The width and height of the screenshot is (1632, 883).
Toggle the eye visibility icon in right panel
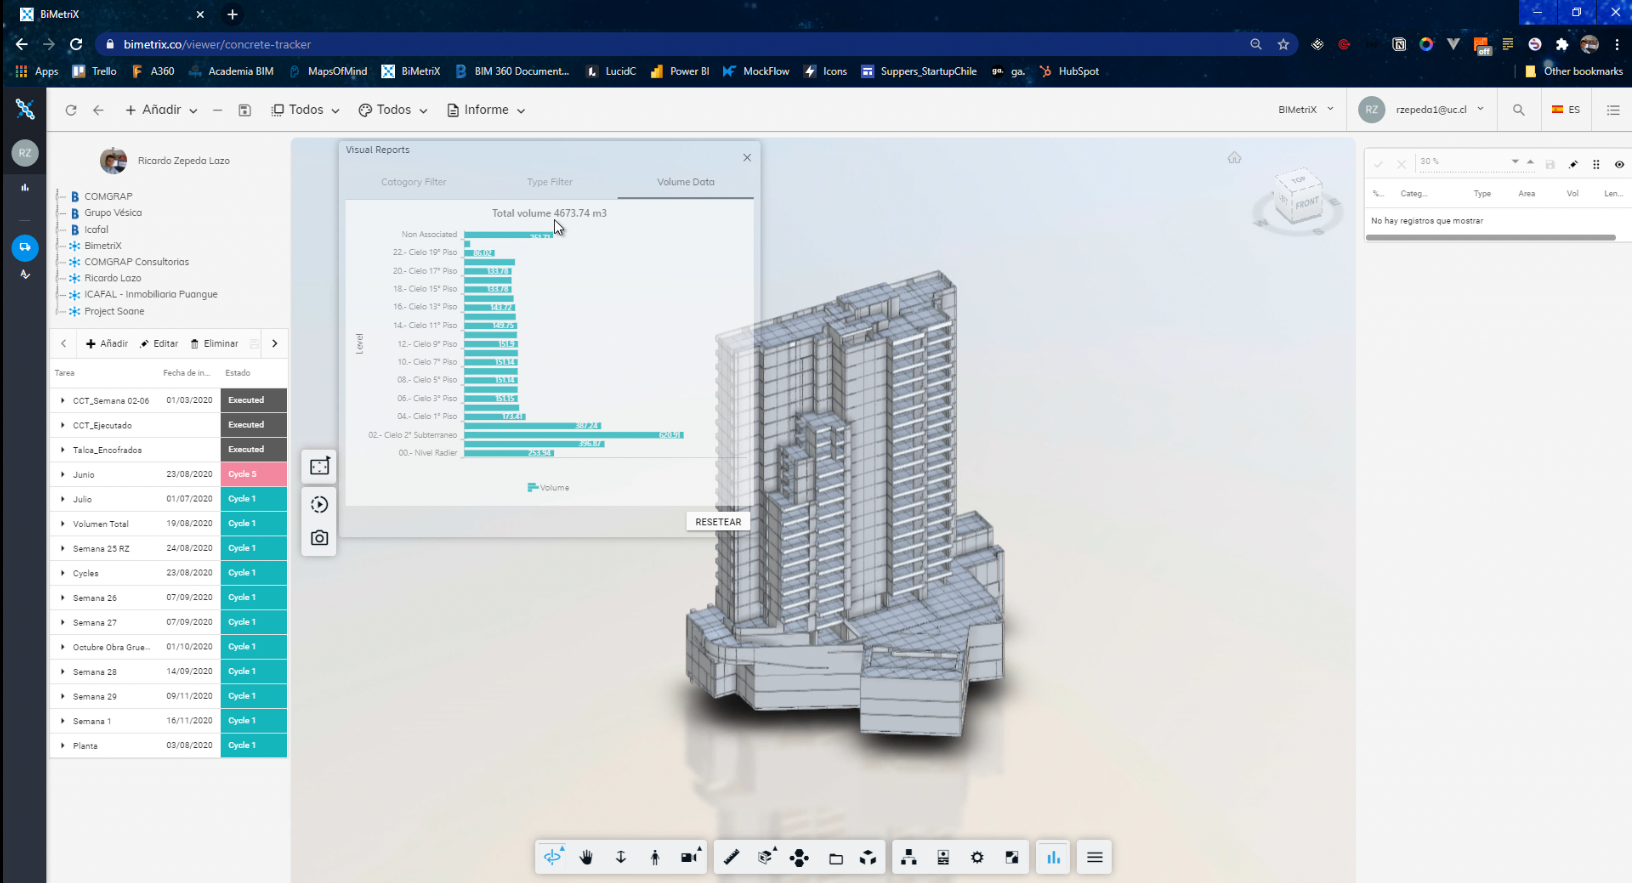(1619, 164)
